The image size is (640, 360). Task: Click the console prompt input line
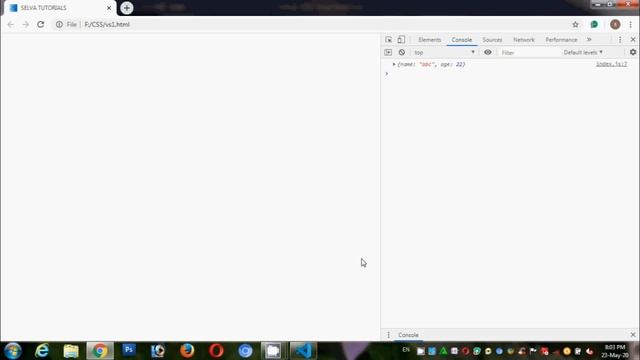(510, 73)
